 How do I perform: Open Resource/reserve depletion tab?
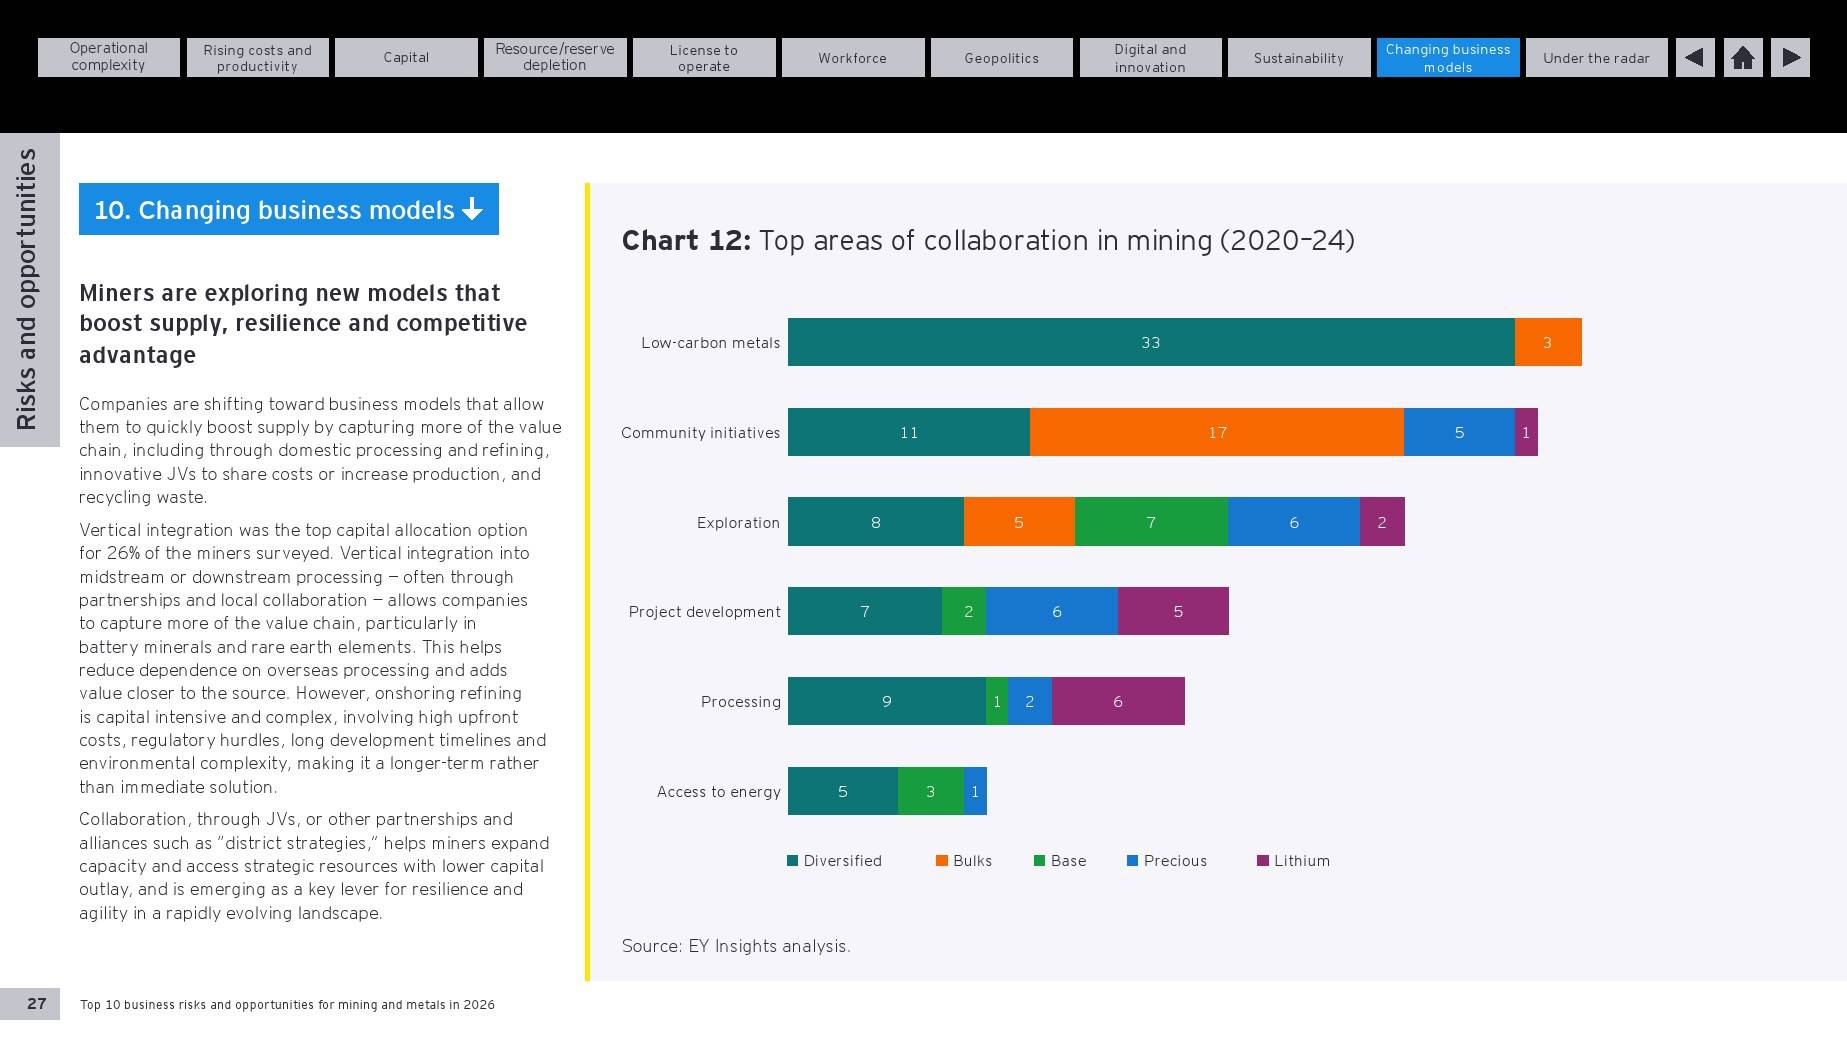point(555,58)
